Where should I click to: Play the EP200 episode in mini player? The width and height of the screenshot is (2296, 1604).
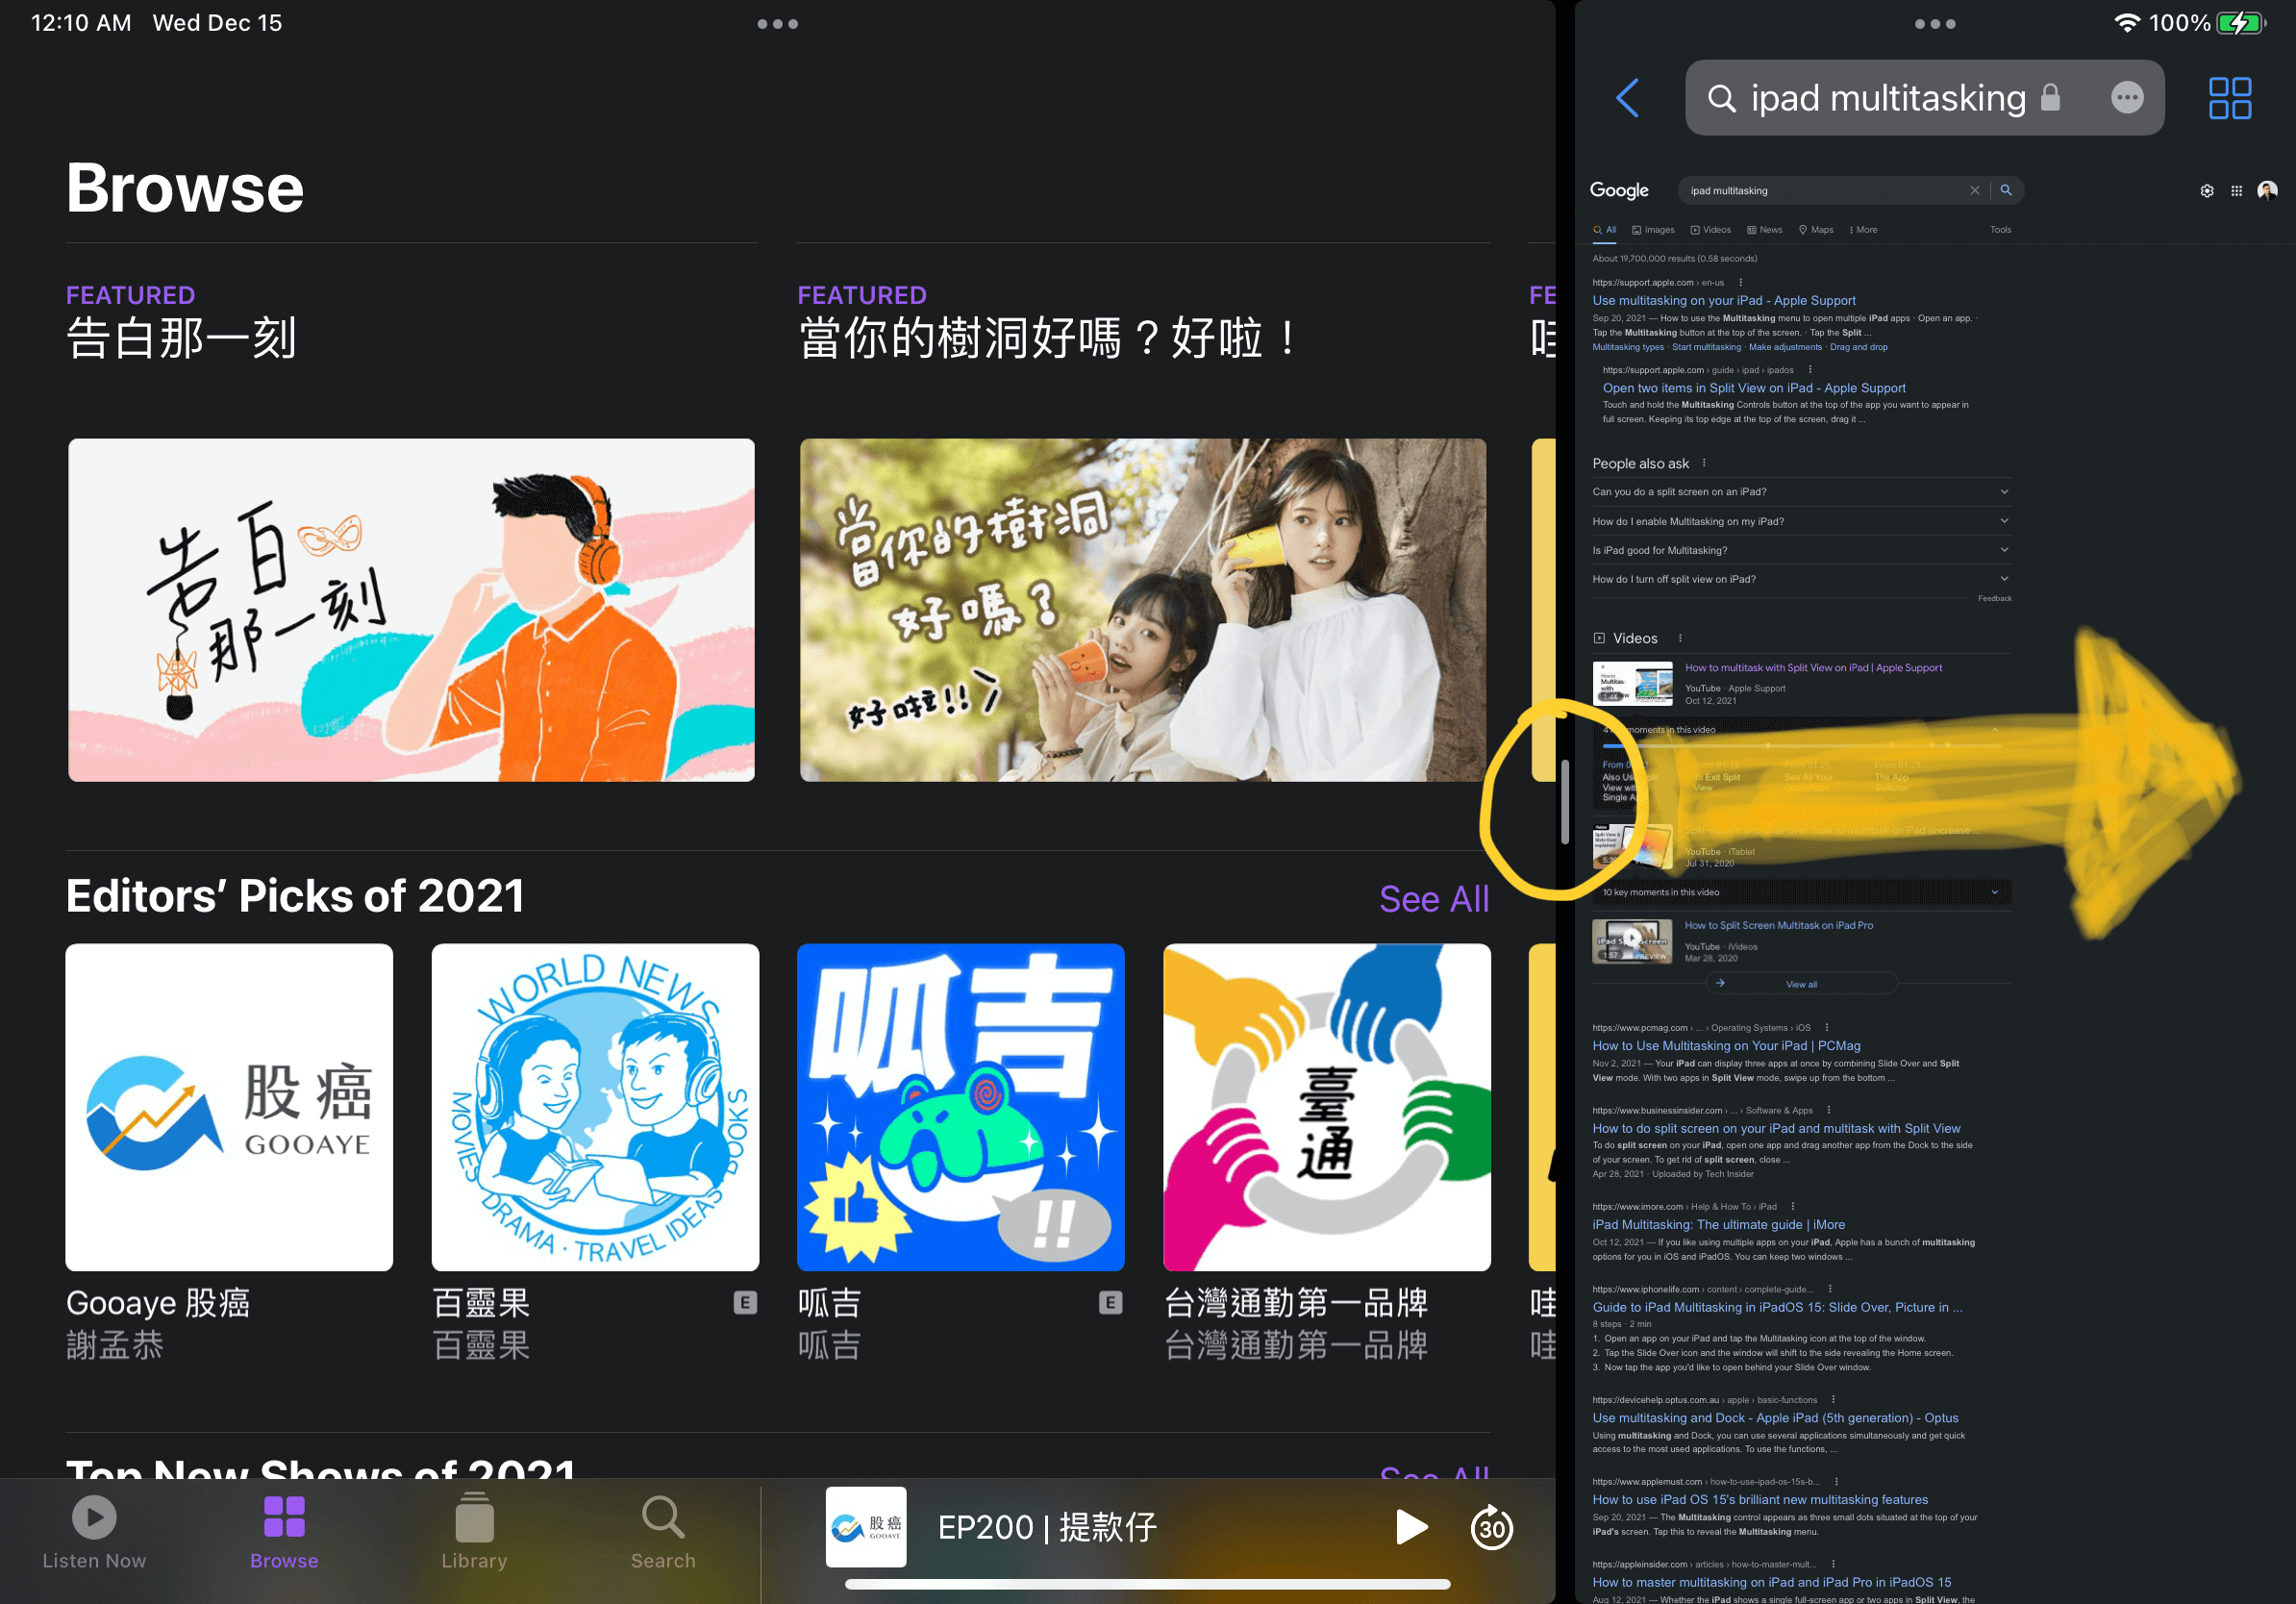point(1410,1527)
